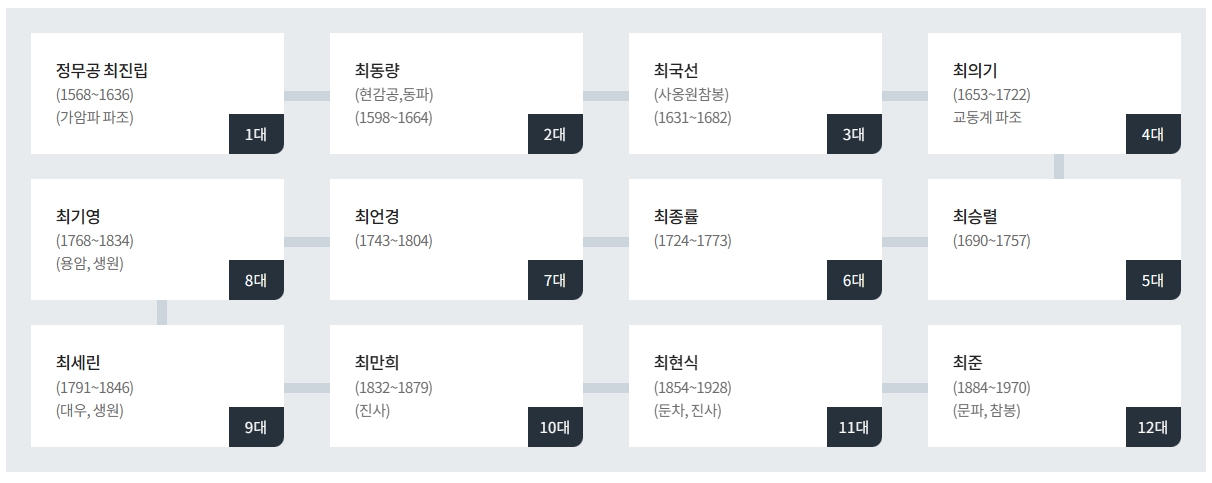
Task: Click the 최준 name heading
Action: (968, 363)
